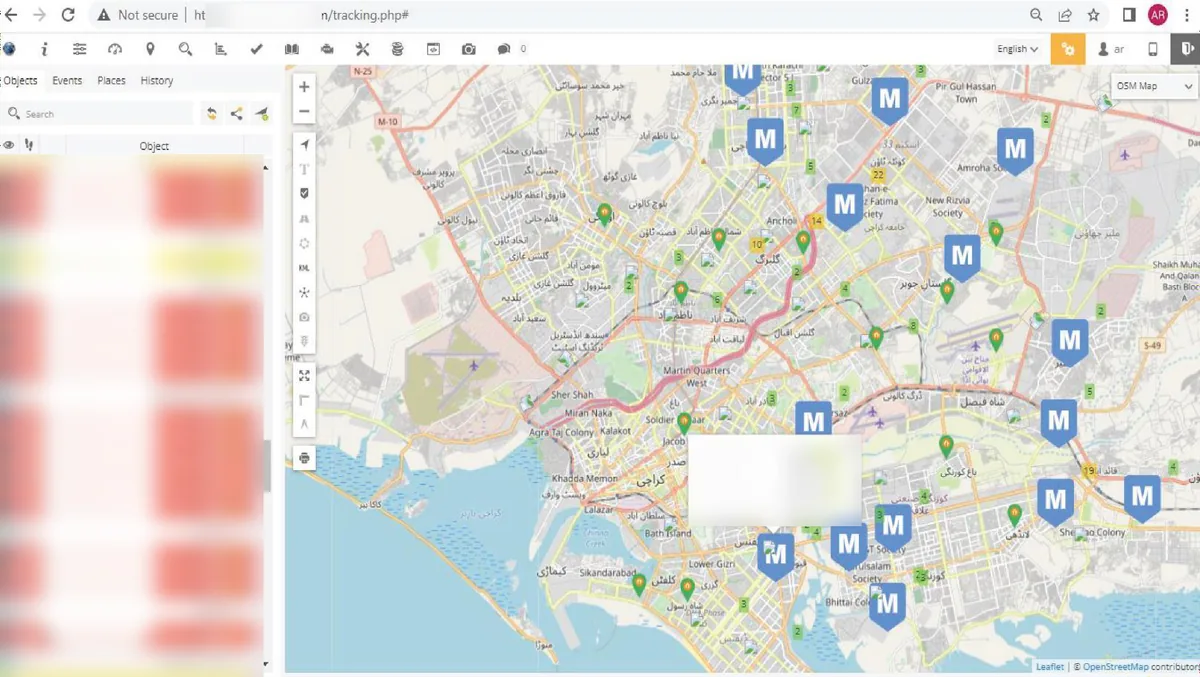
Task: Open the OSM Map layer dropdown
Action: pyautogui.click(x=1154, y=86)
